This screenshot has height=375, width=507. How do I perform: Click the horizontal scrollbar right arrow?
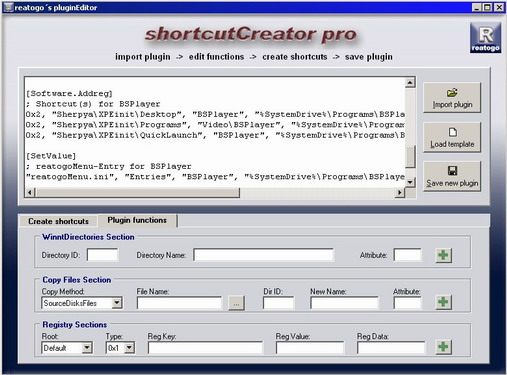tap(400, 192)
